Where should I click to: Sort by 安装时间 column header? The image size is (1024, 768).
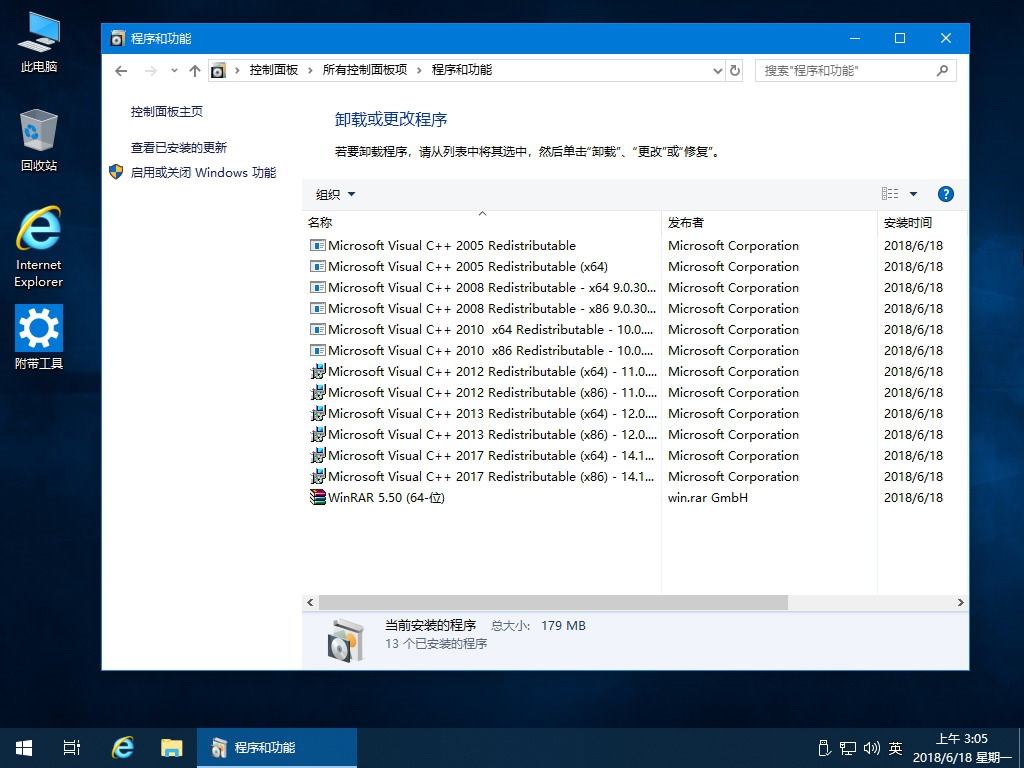pos(921,223)
